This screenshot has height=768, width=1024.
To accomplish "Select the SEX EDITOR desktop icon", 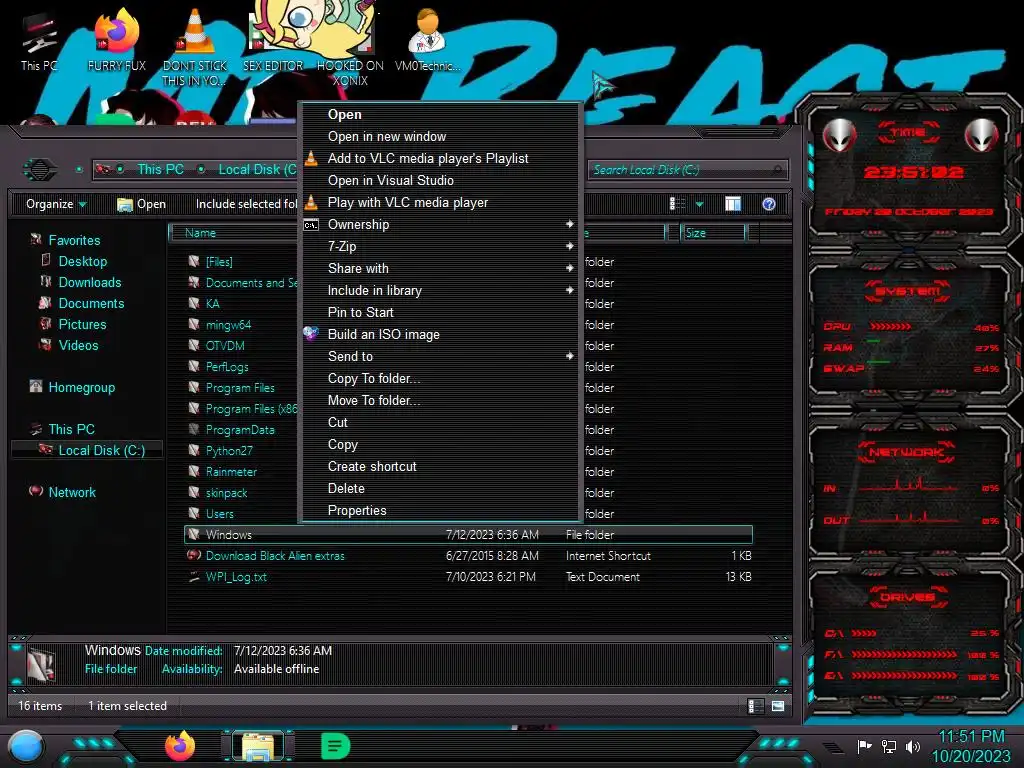I will click(273, 39).
